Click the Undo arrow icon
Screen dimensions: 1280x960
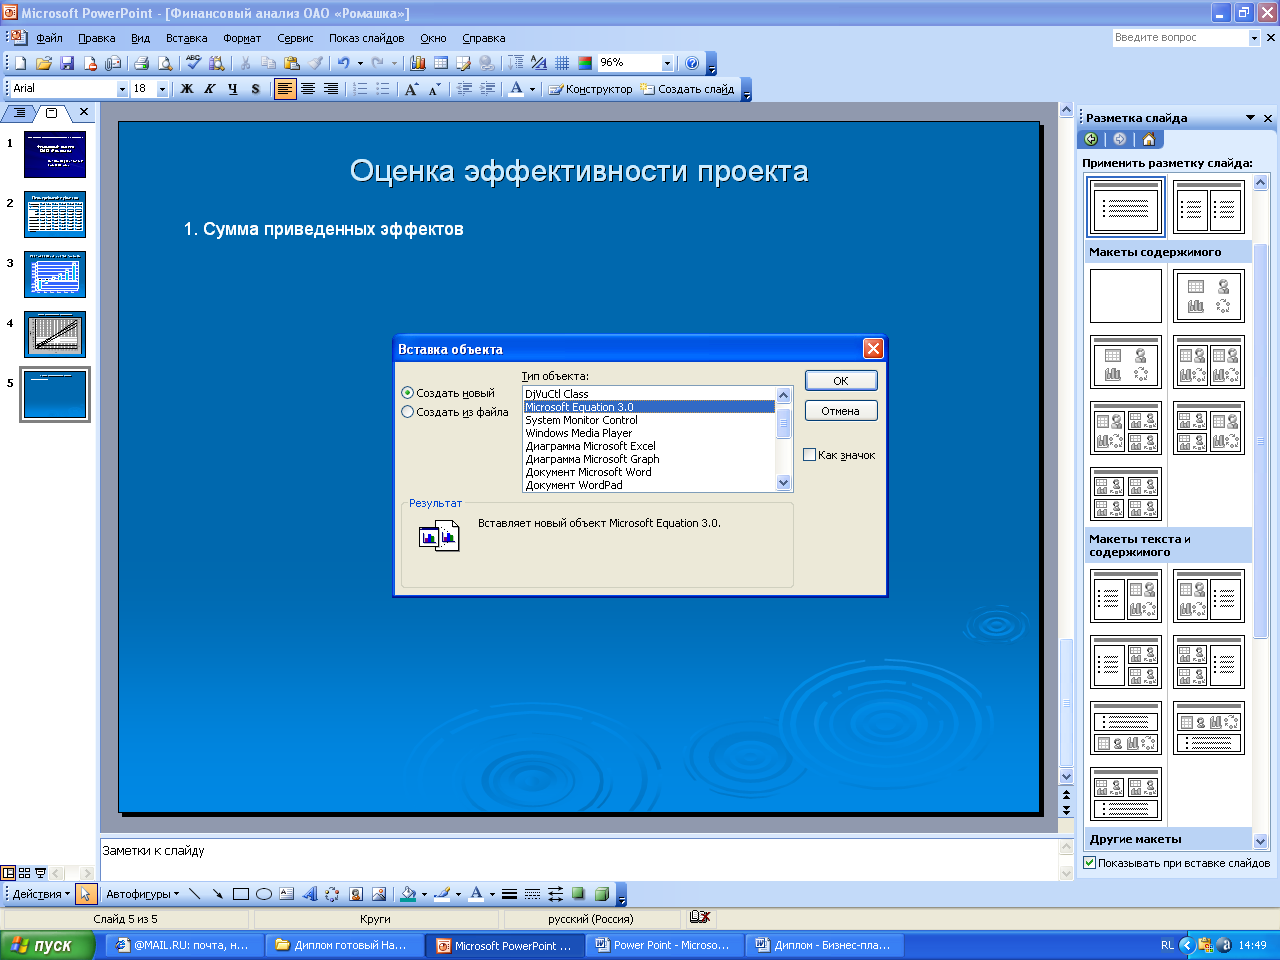(343, 63)
